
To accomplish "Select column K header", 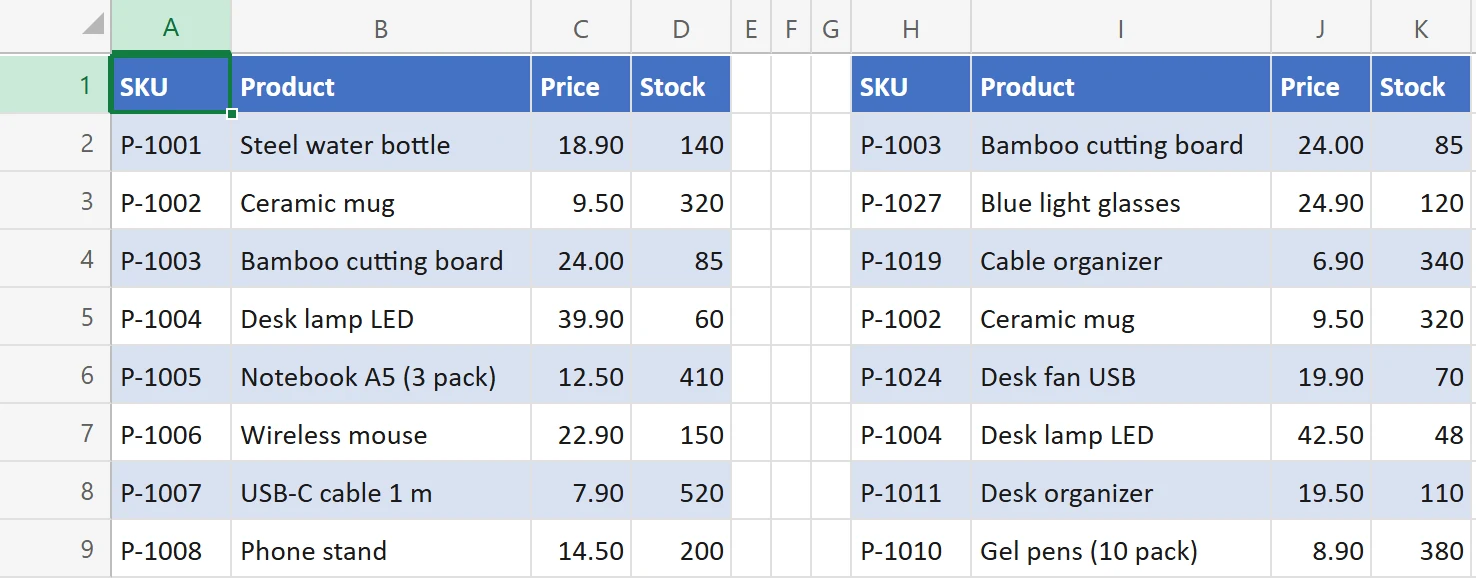I will 1421,27.
